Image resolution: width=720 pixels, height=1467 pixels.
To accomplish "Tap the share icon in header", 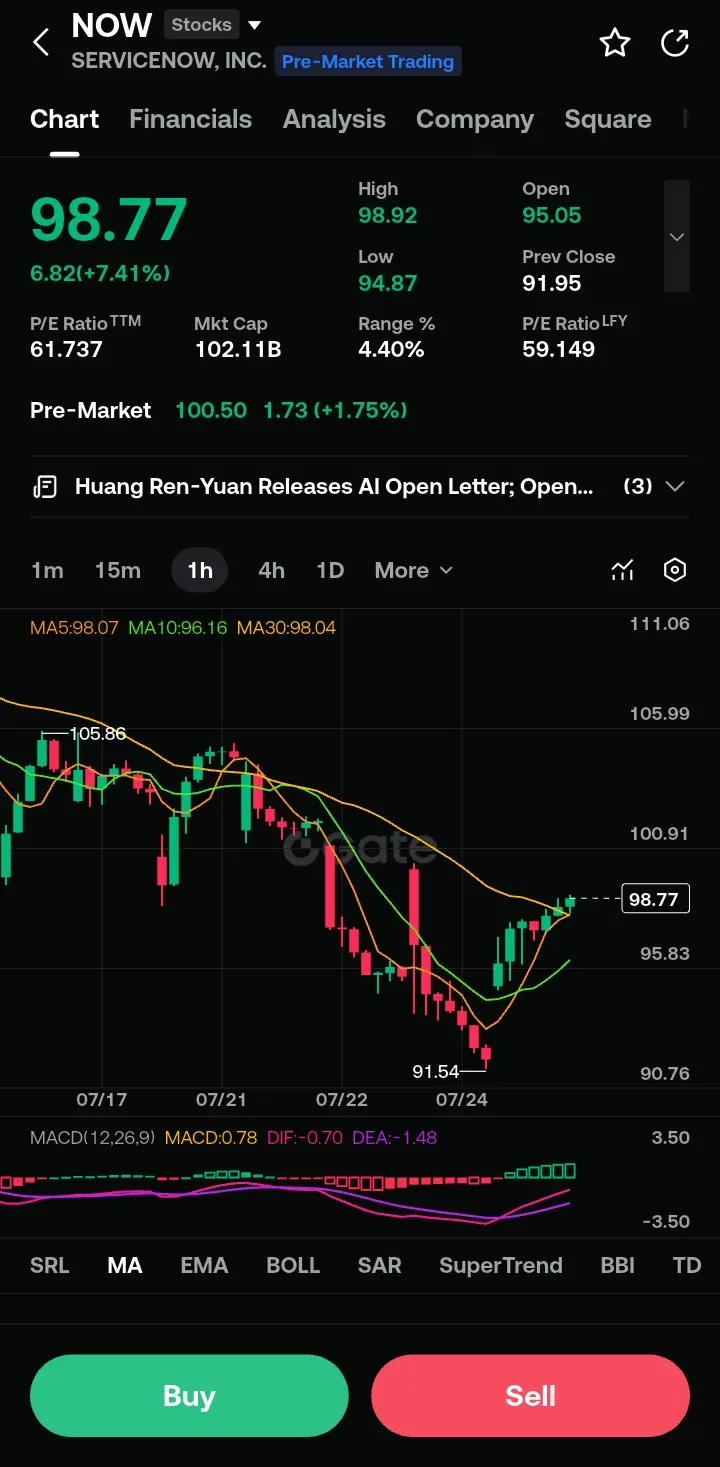I will [676, 42].
